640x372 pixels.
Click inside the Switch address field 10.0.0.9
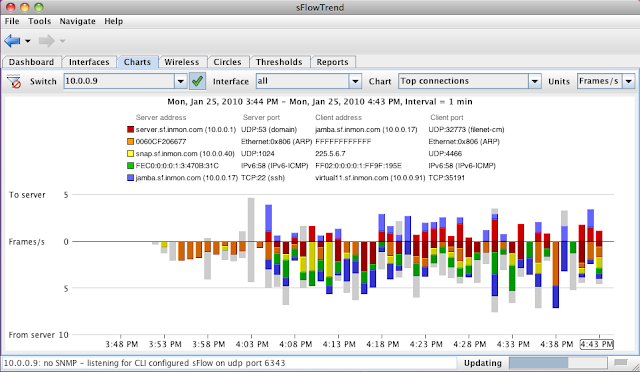point(119,81)
